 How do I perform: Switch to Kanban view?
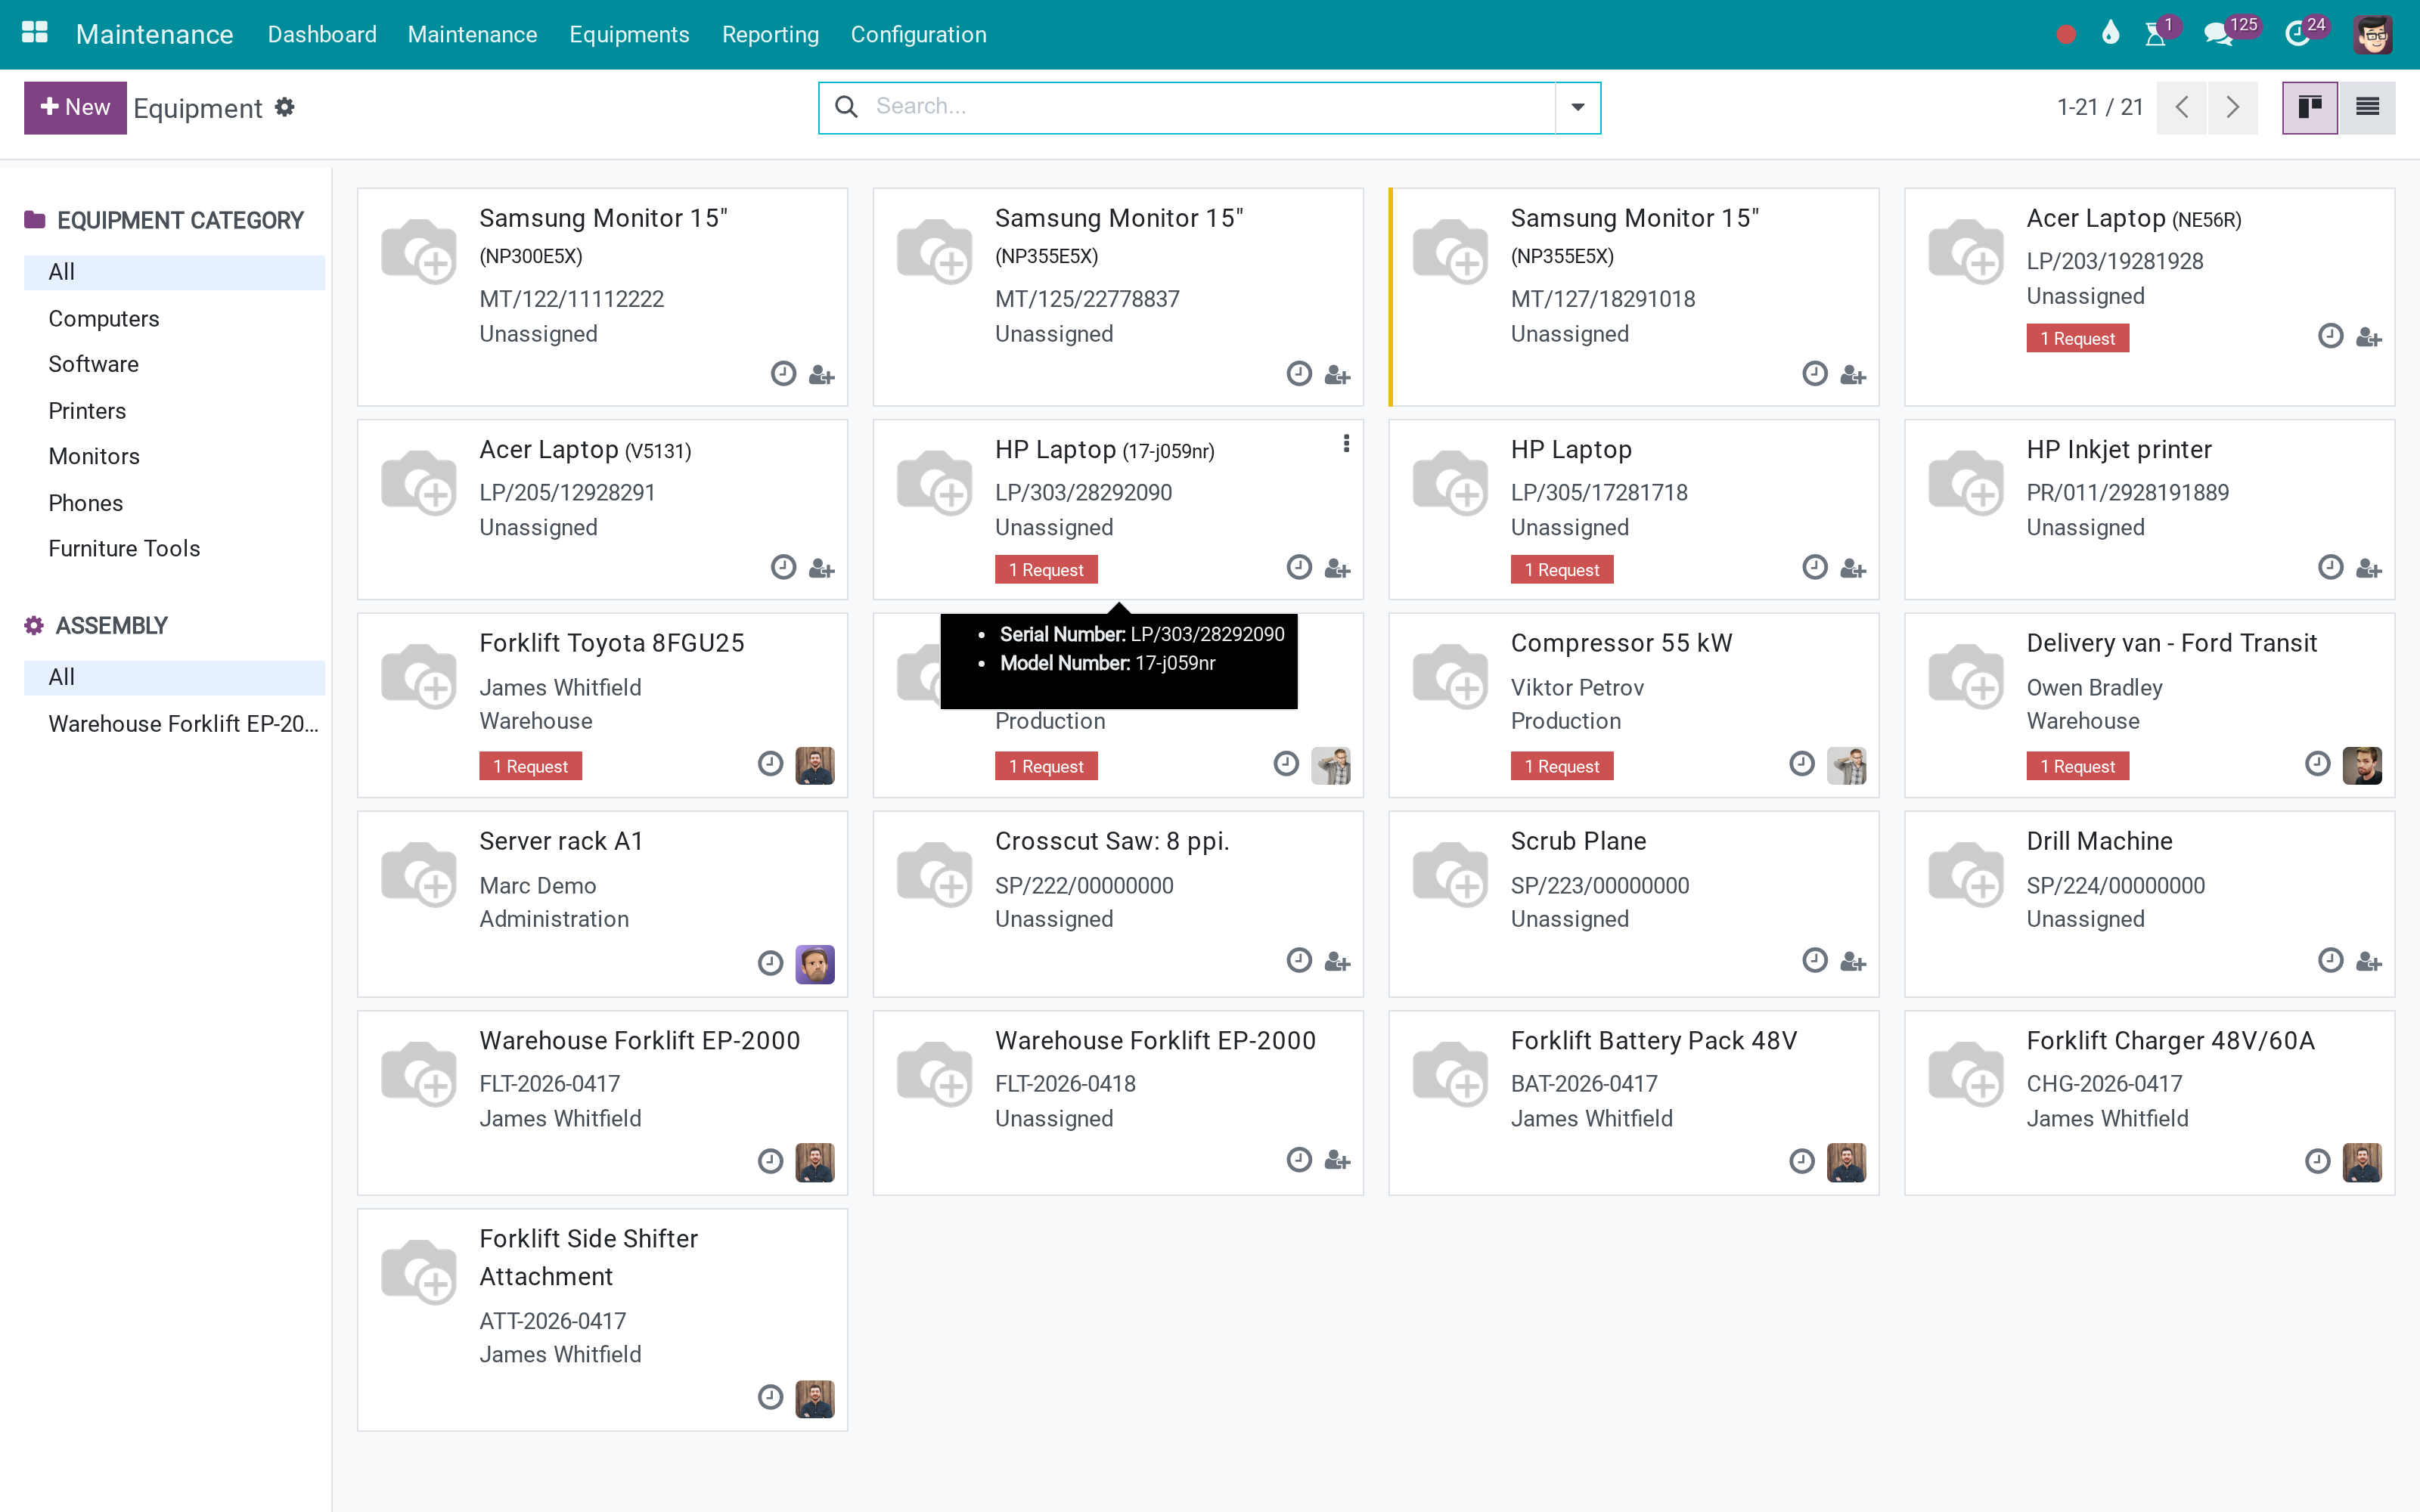point(2310,107)
